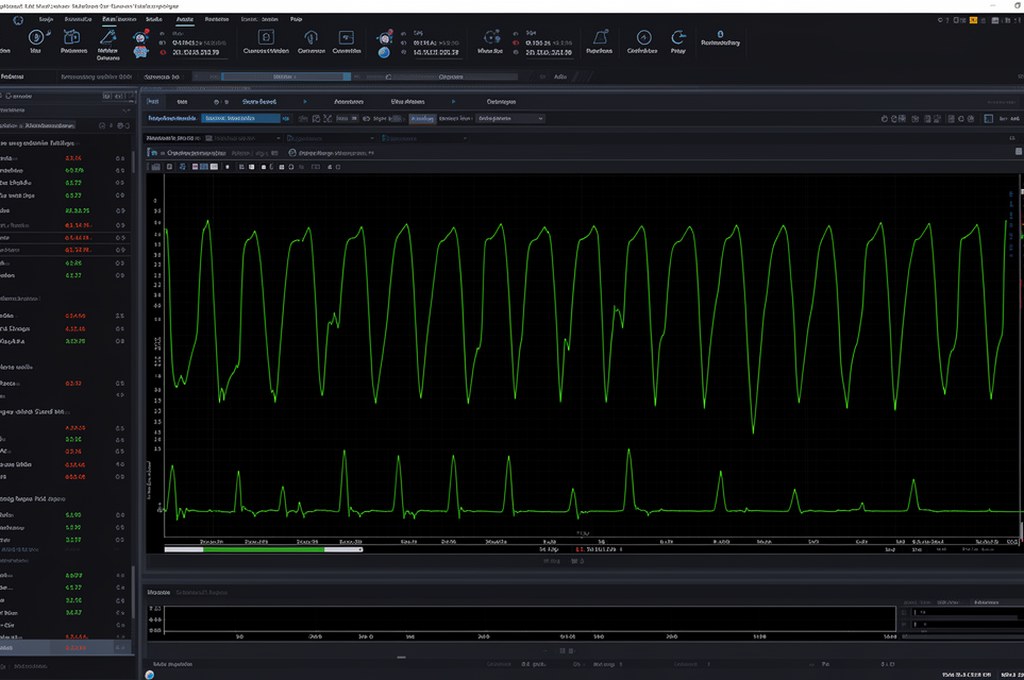Click the gauge icon in the ribbon toolbar

pos(644,38)
